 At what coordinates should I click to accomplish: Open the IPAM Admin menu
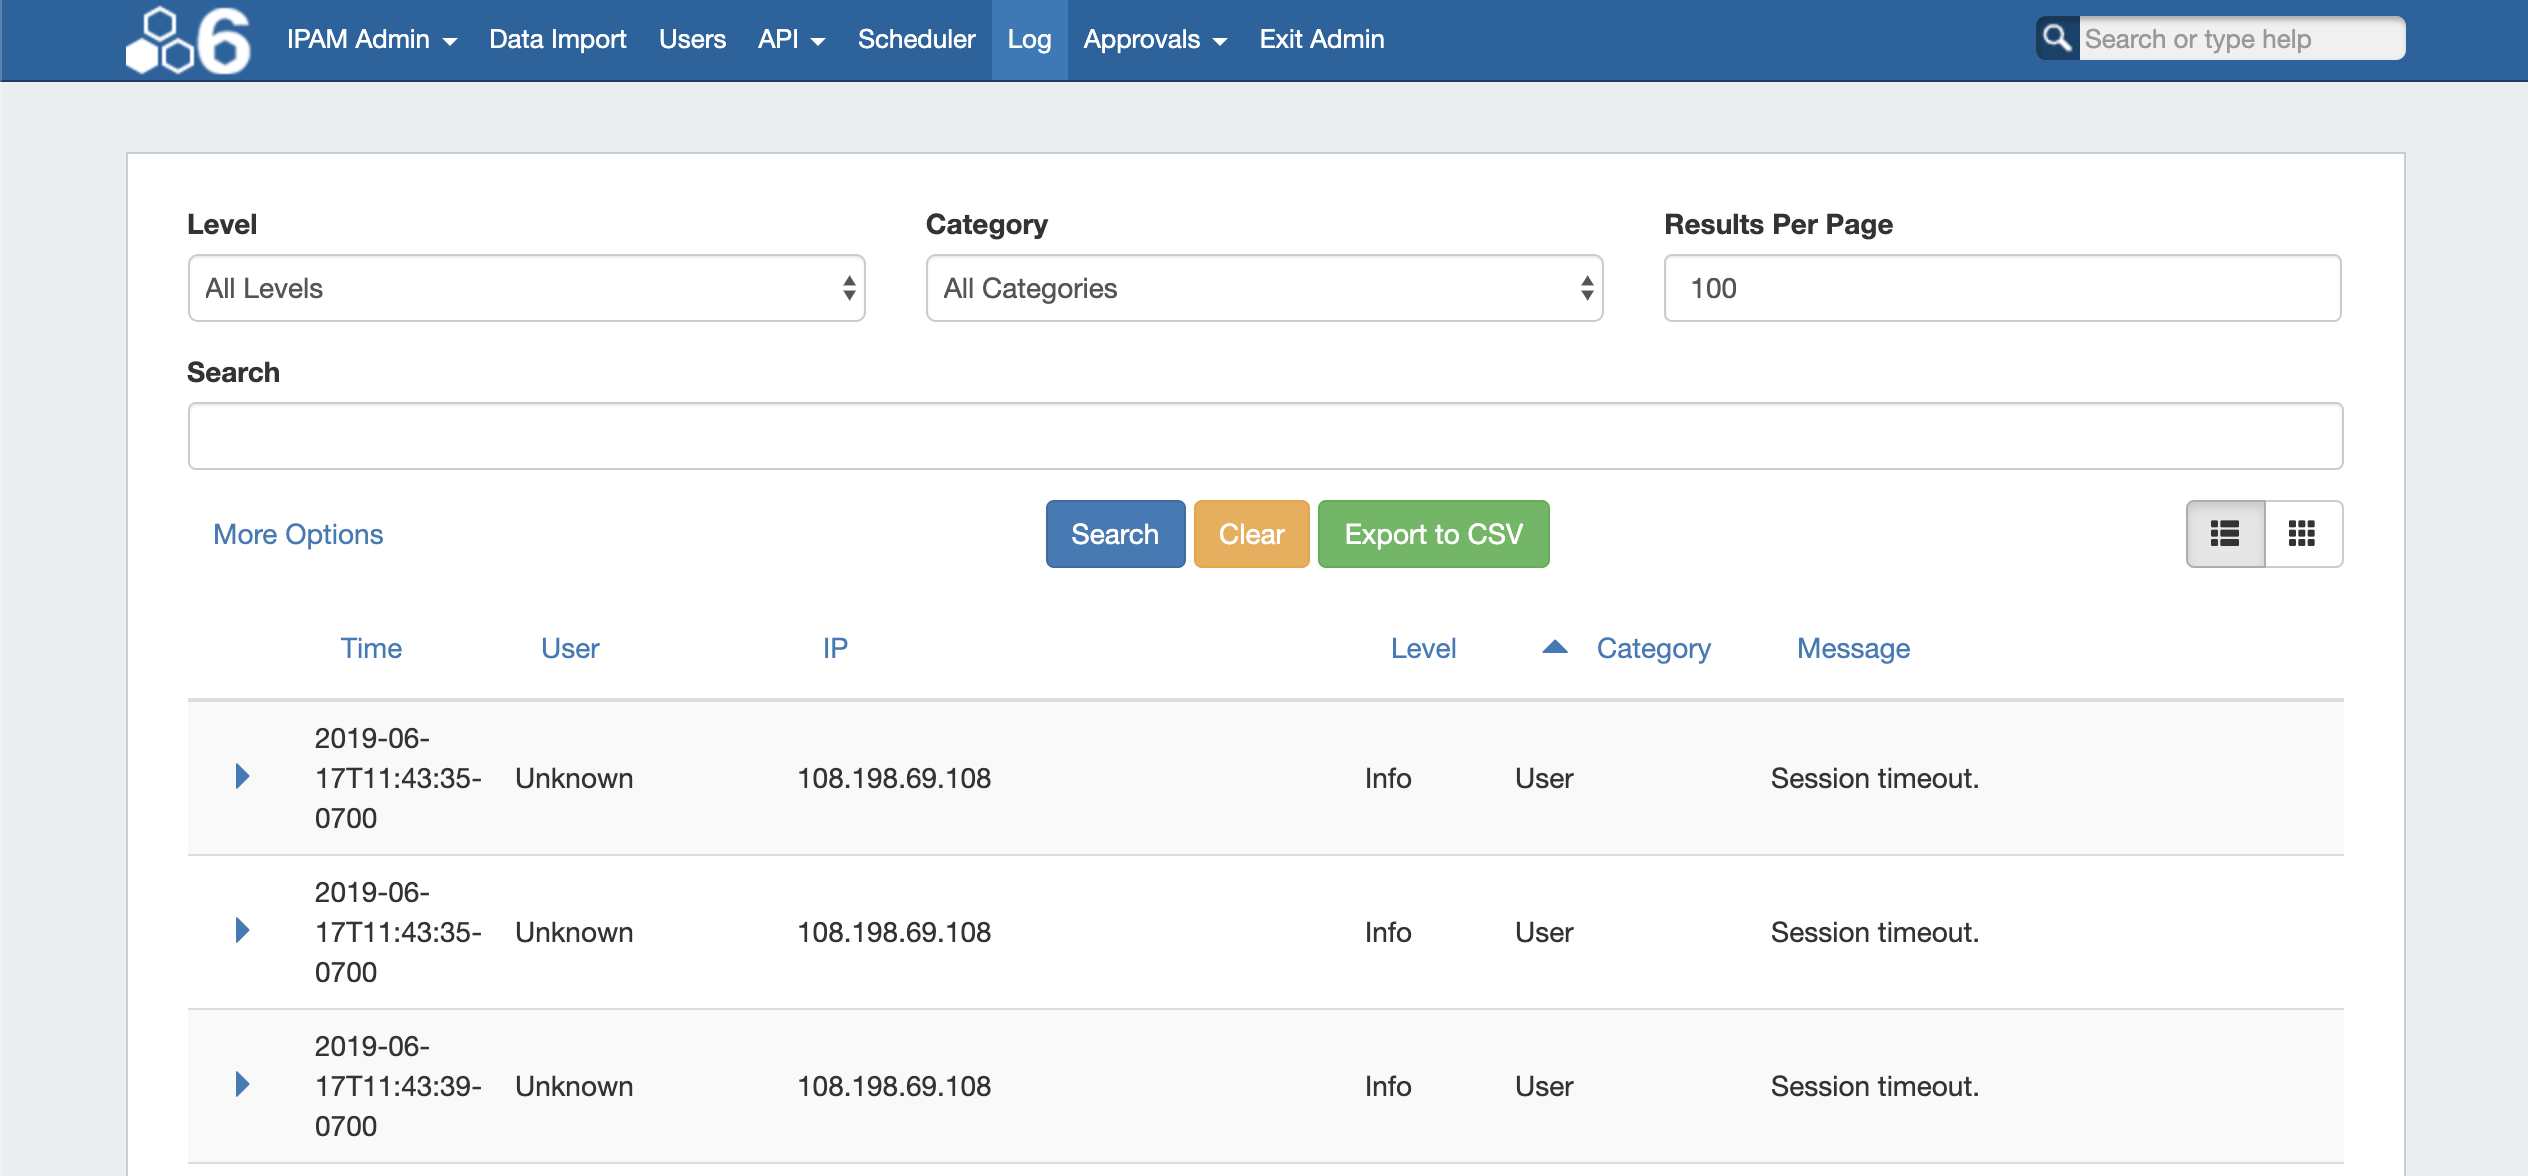coord(371,39)
